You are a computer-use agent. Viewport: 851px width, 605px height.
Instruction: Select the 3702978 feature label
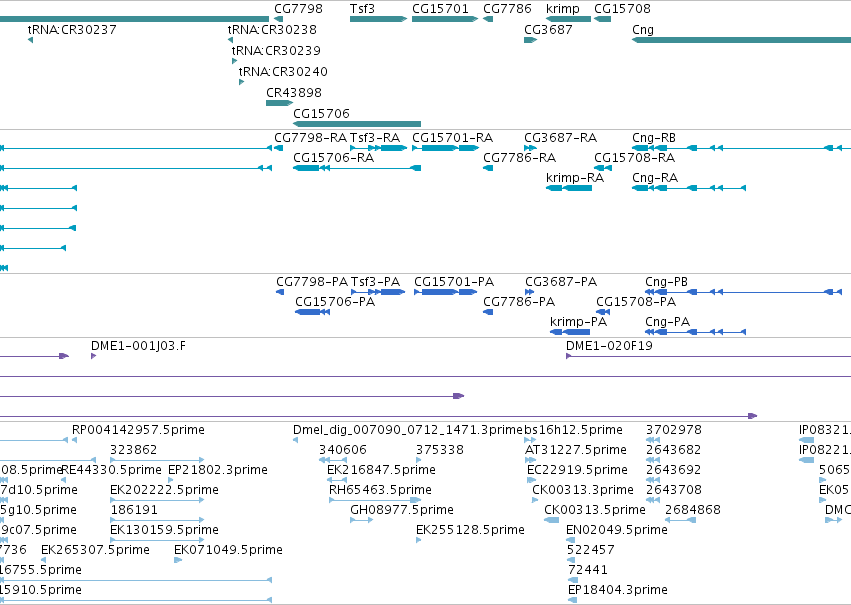[673, 430]
